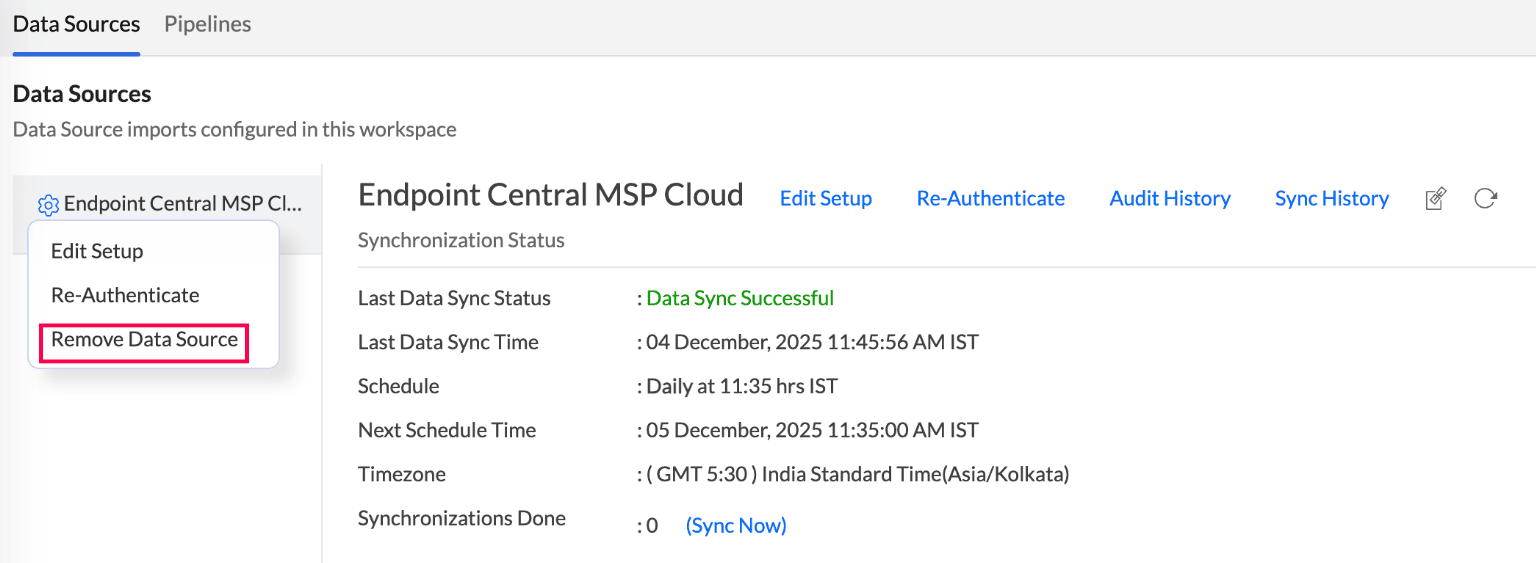This screenshot has width=1536, height=563.
Task: Click the circular refresh icon
Action: click(x=1485, y=199)
